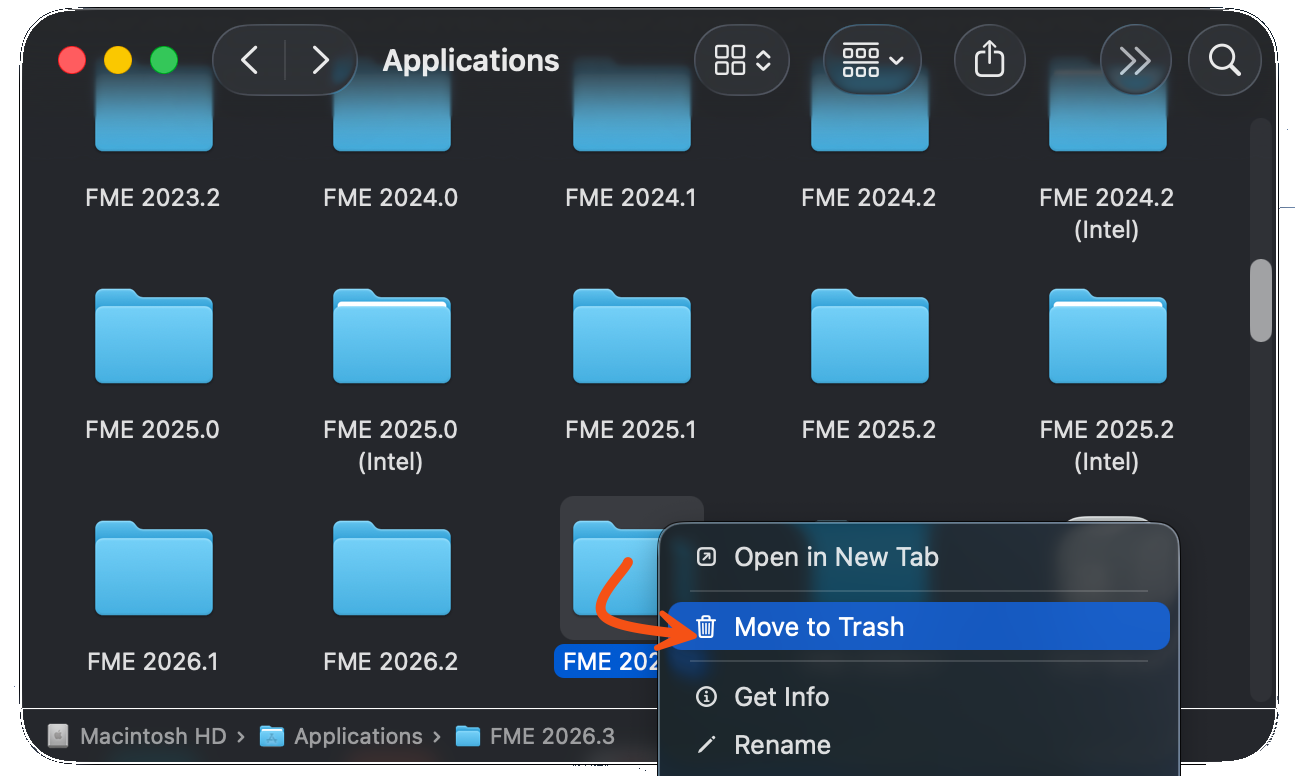
Task: Click the FME 2025.2 (Intel) name label
Action: (1106, 445)
